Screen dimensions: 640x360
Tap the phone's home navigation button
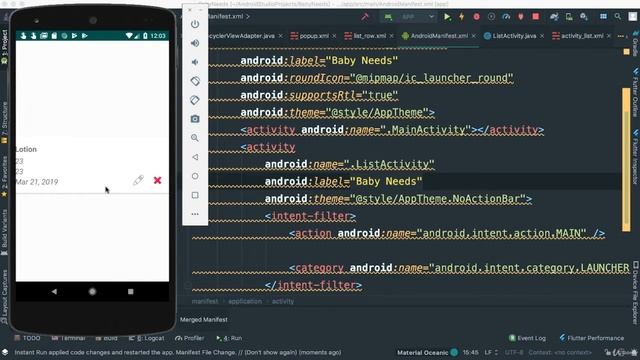click(x=92, y=291)
